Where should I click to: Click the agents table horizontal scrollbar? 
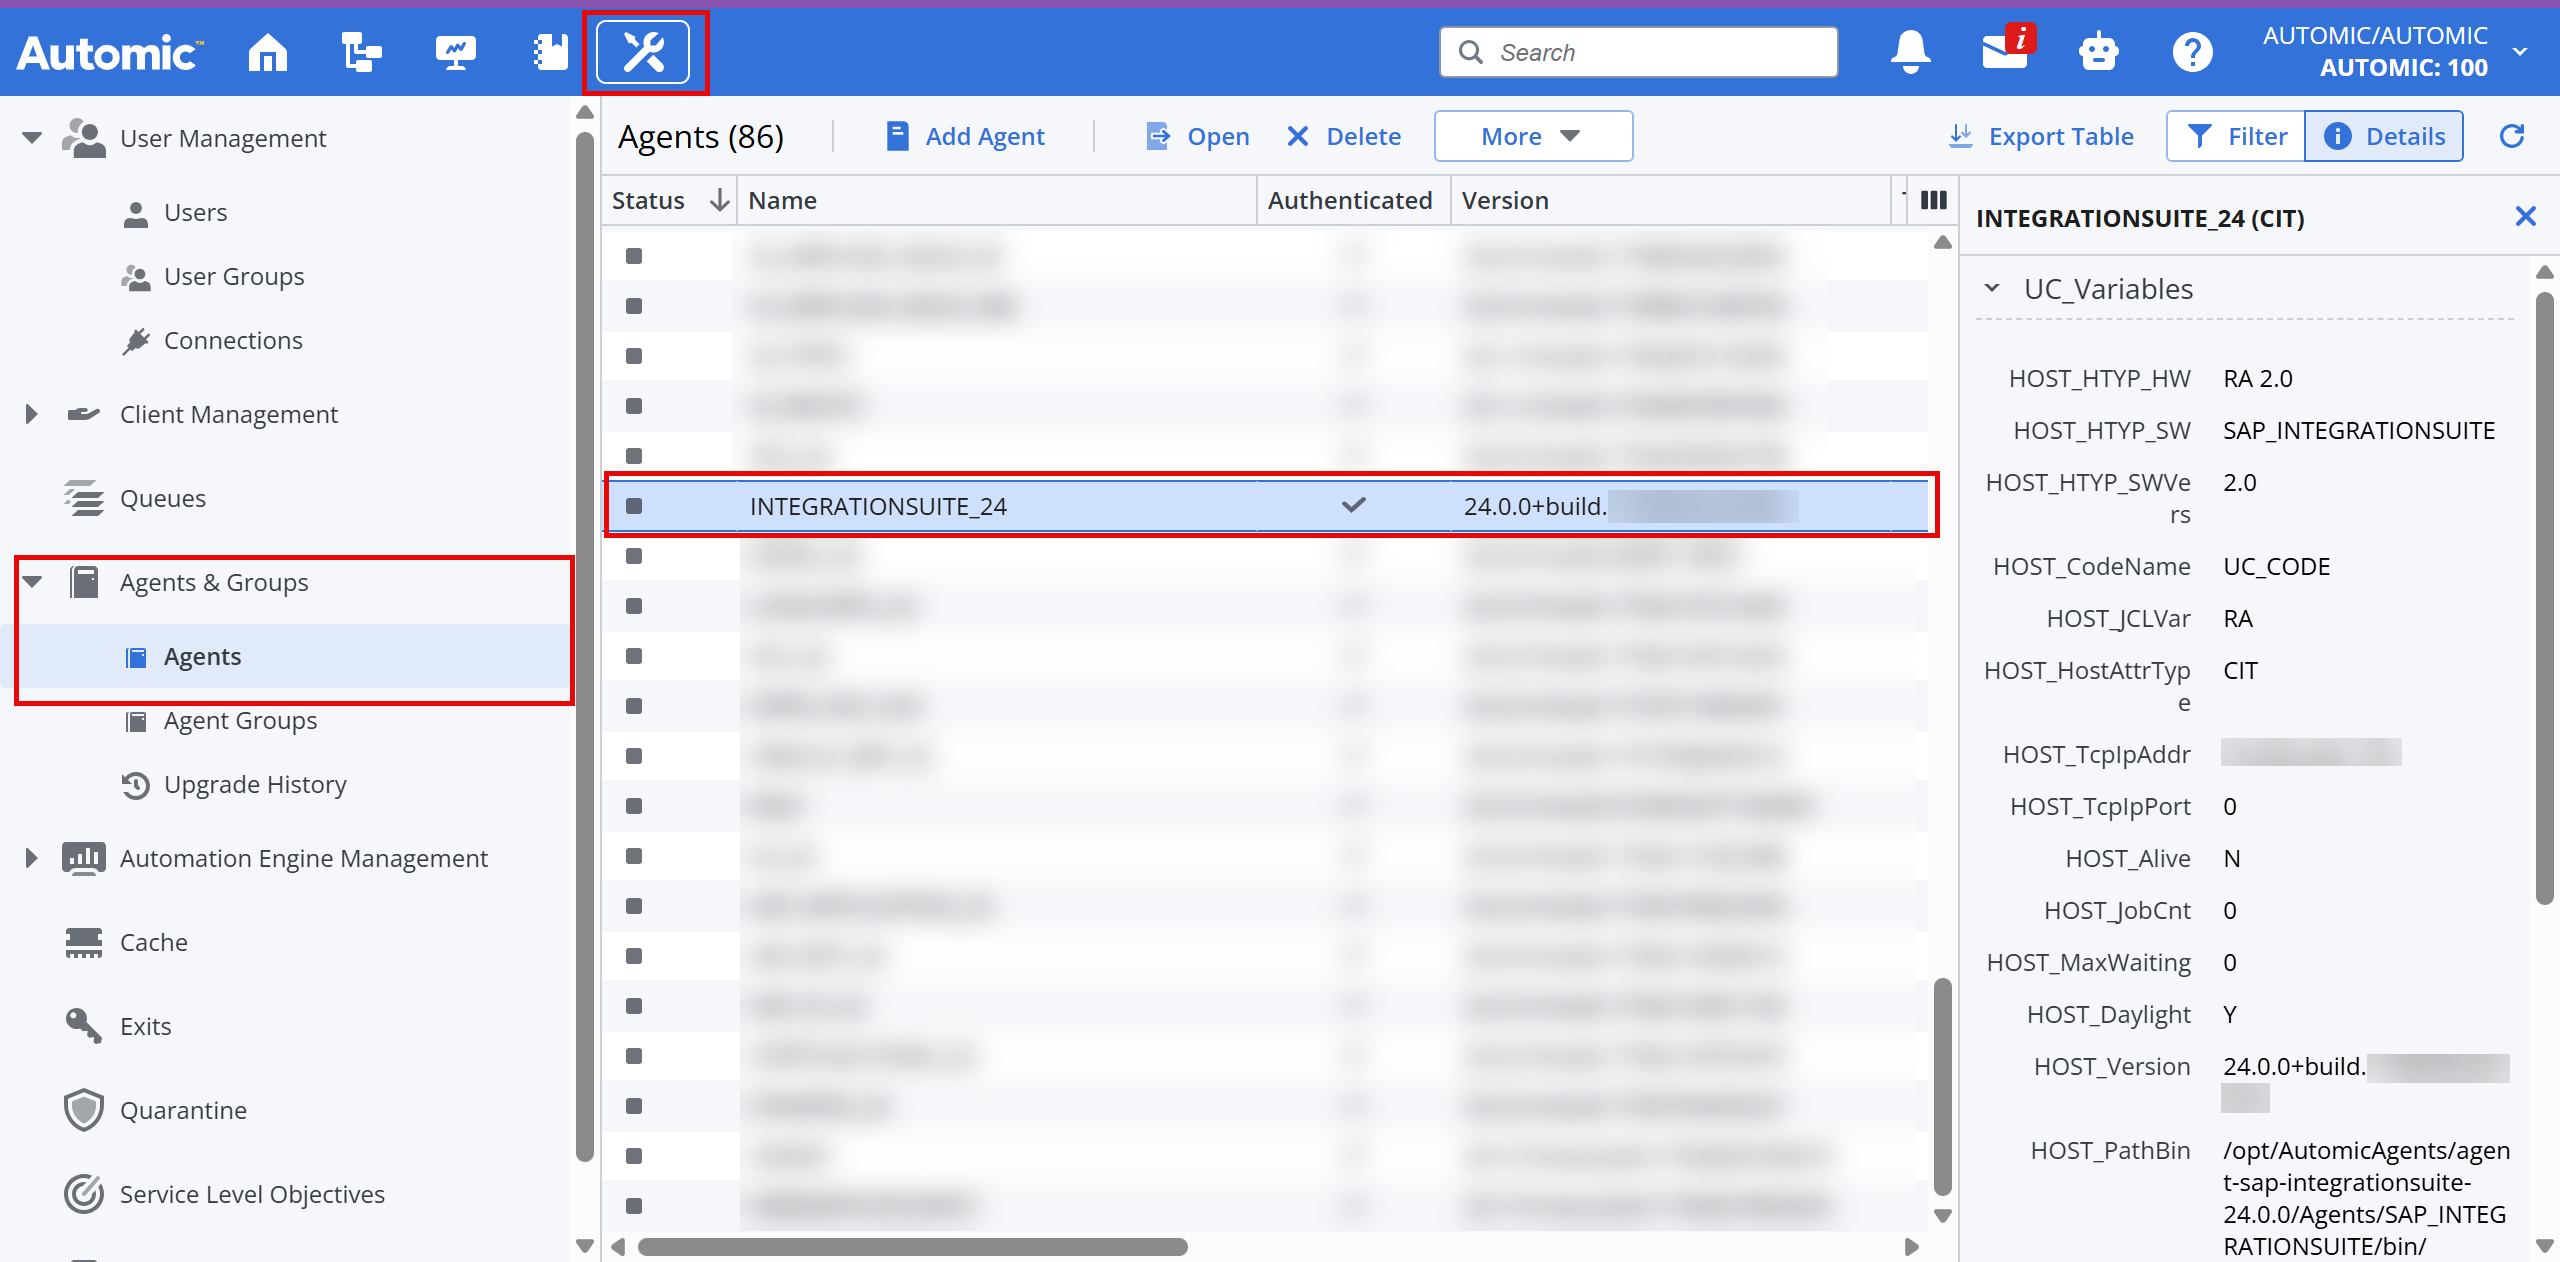pyautogui.click(x=912, y=1246)
